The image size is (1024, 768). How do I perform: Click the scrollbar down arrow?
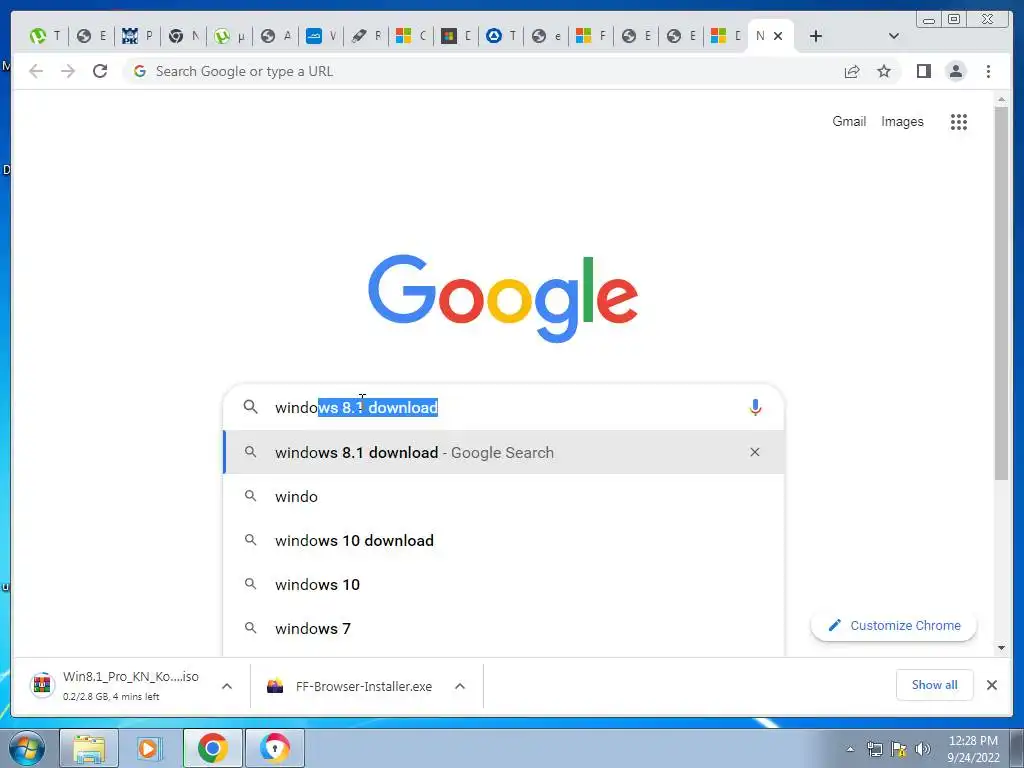click(1002, 648)
